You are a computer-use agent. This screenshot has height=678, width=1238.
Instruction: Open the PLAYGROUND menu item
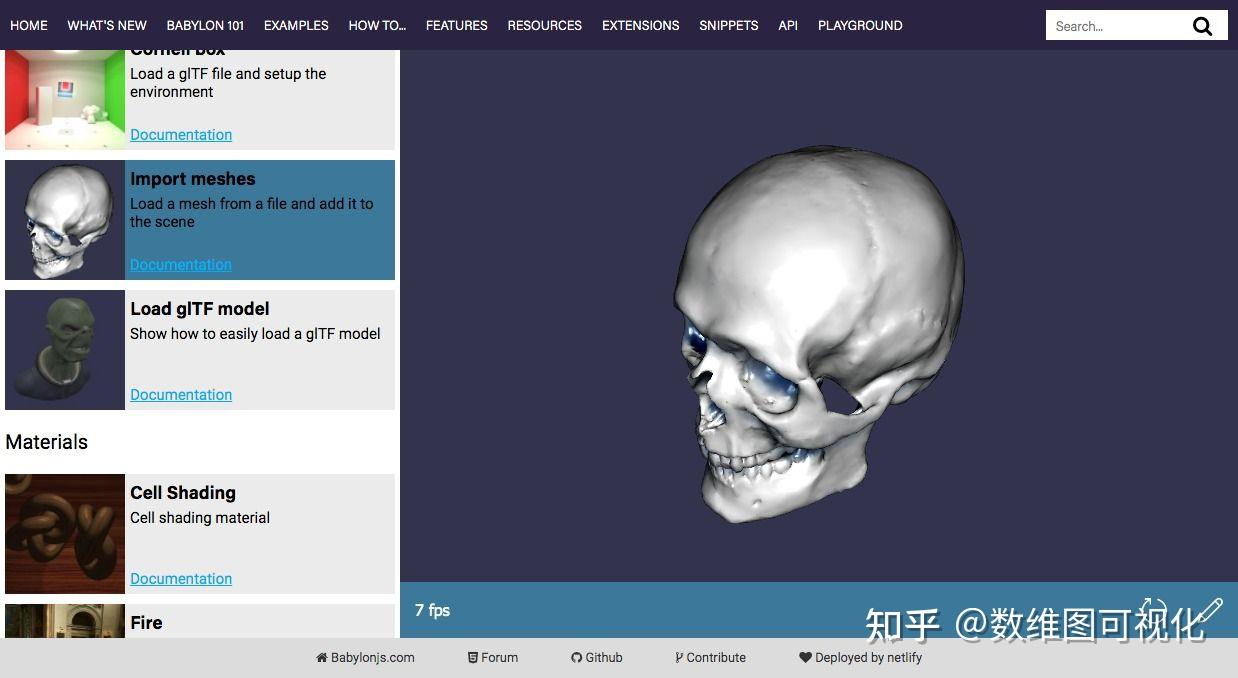[860, 25]
